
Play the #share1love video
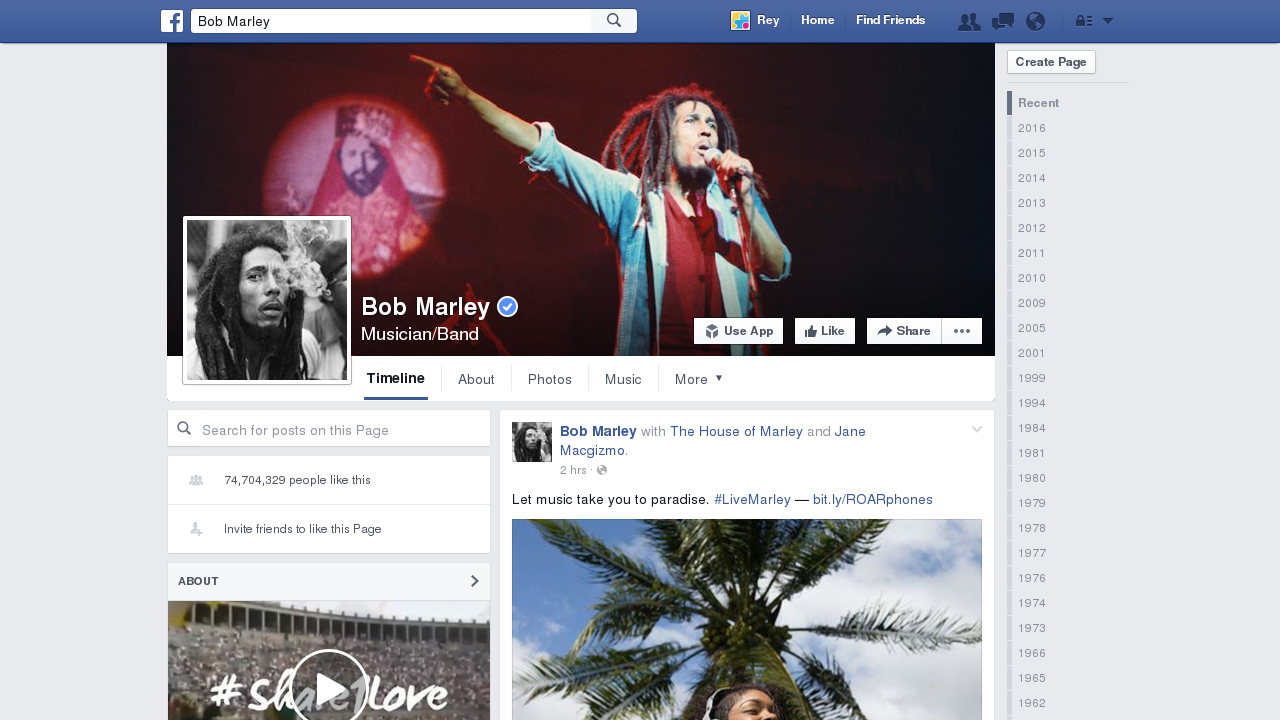click(329, 689)
